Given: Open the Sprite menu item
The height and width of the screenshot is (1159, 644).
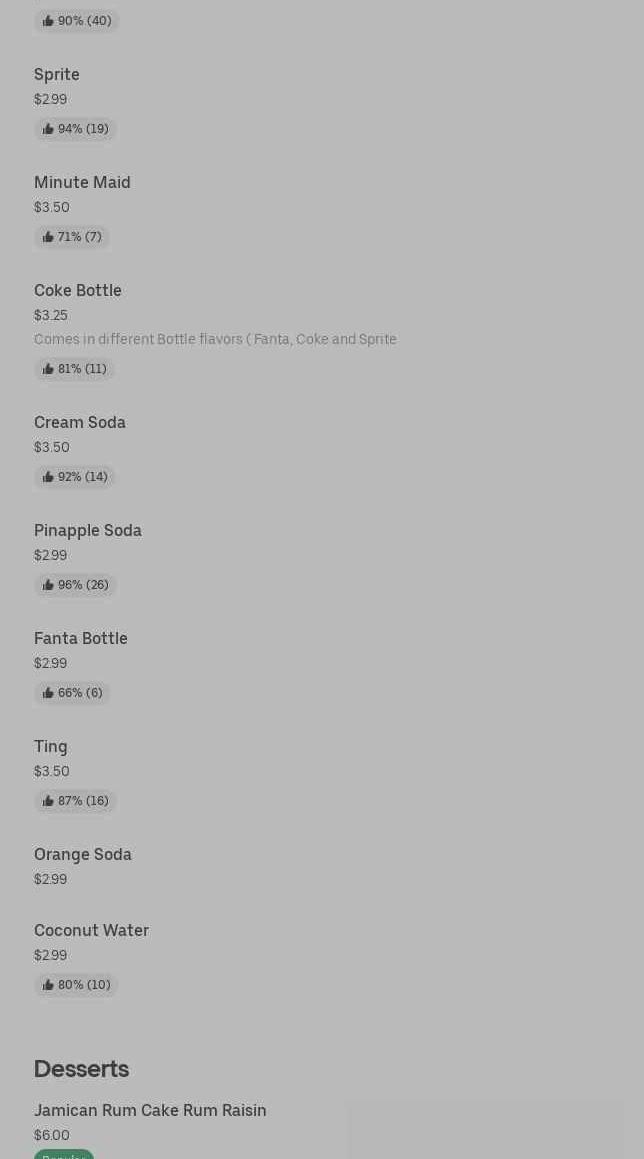Looking at the screenshot, I should pos(57,74).
